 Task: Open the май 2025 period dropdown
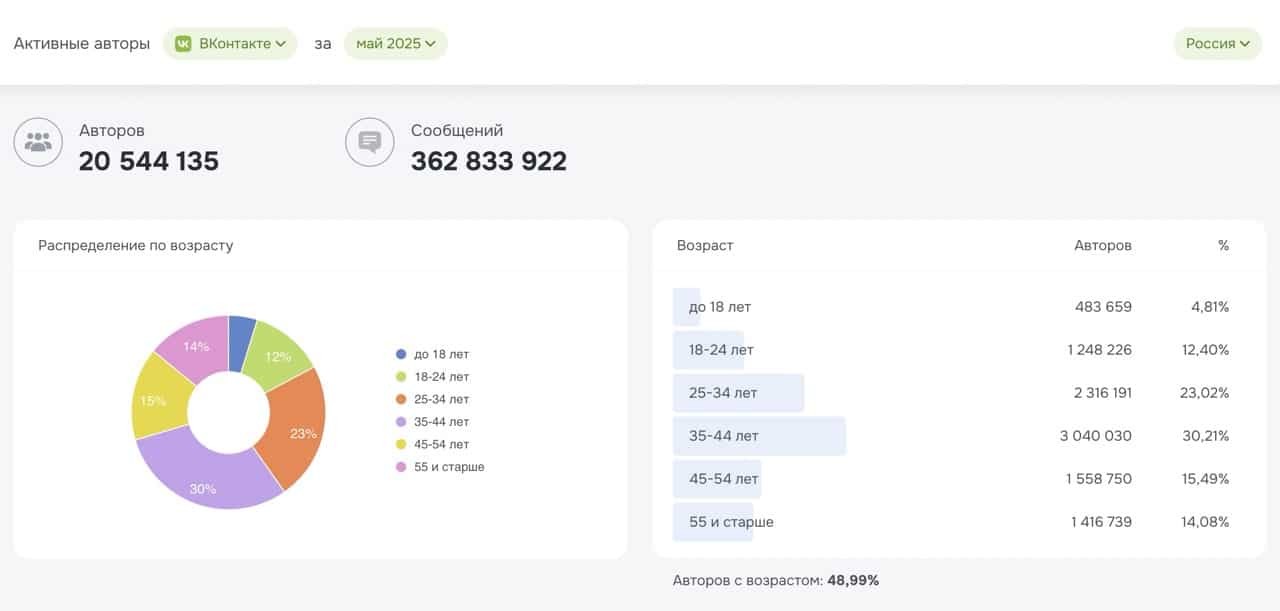tap(396, 44)
